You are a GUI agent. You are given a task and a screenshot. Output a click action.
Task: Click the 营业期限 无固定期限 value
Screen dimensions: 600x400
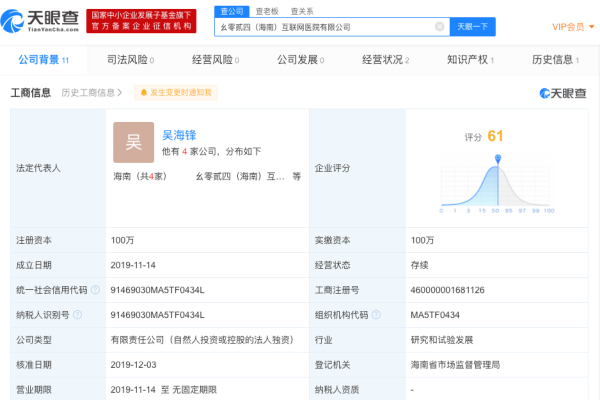[164, 390]
